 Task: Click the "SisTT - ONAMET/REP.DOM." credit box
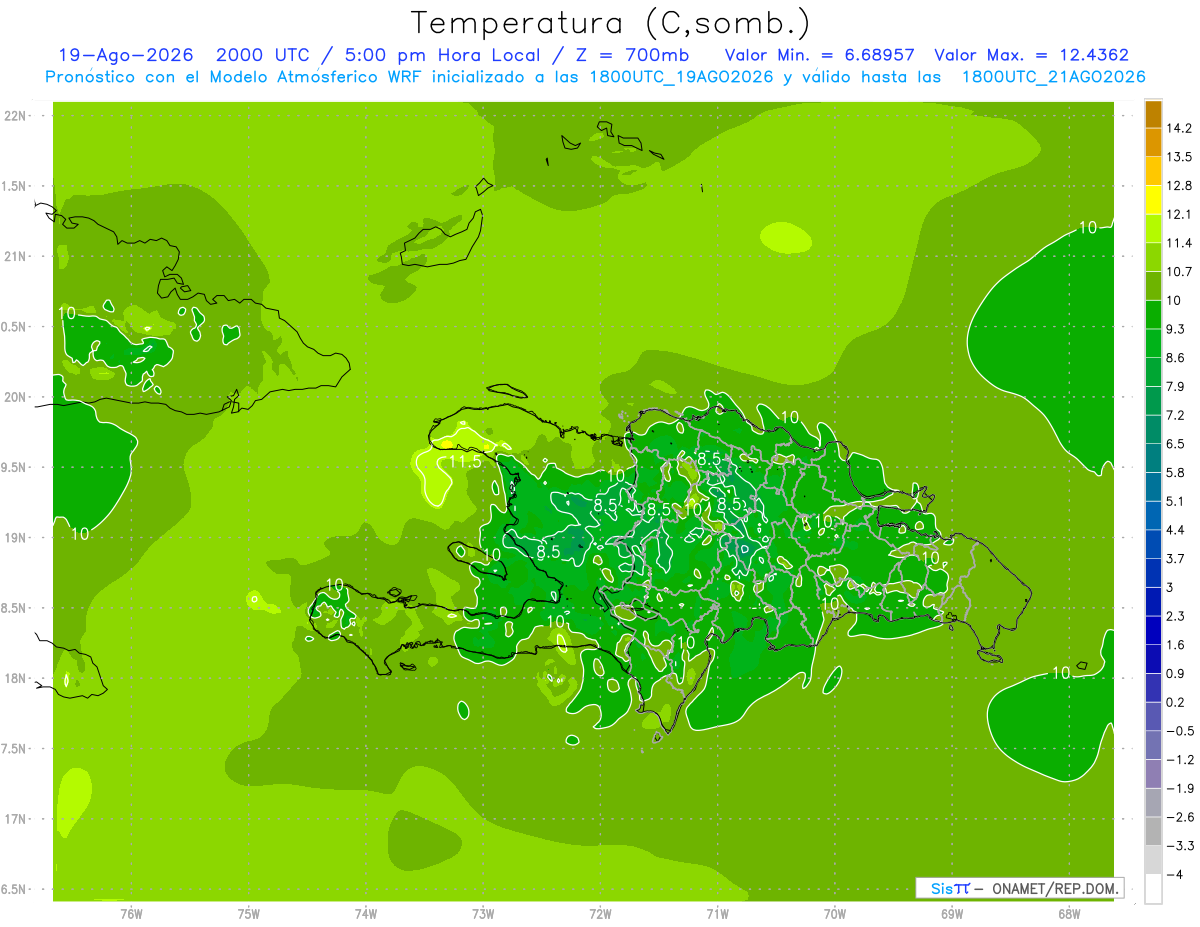(1019, 888)
